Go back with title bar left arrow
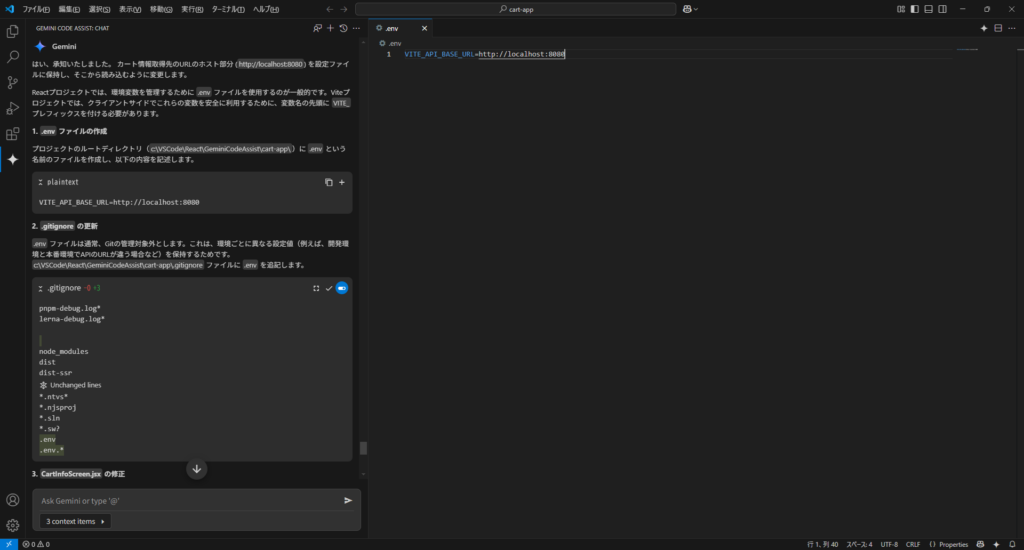The image size is (1024, 550). tap(329, 9)
